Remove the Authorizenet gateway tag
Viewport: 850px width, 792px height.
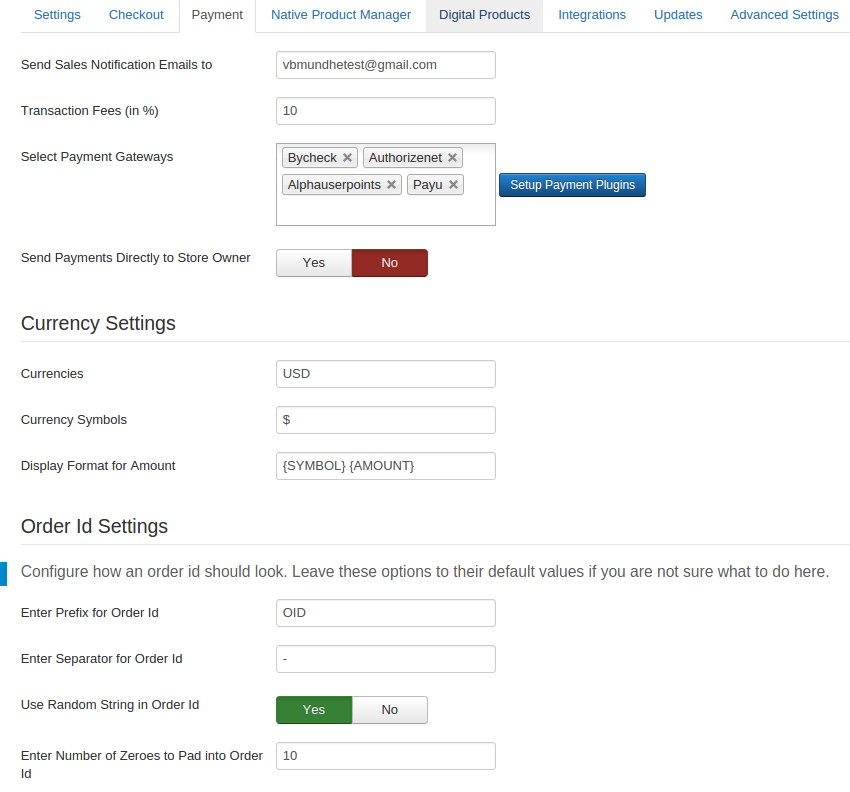click(x=452, y=158)
